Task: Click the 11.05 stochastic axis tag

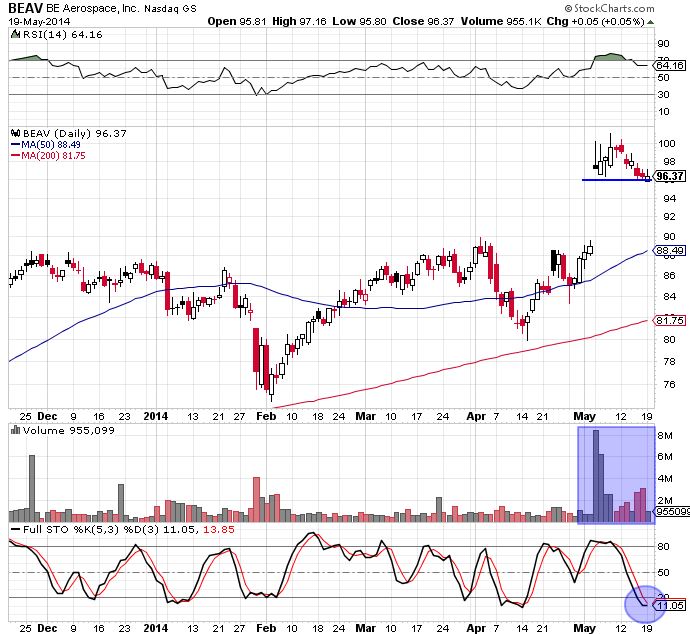Action: (669, 606)
